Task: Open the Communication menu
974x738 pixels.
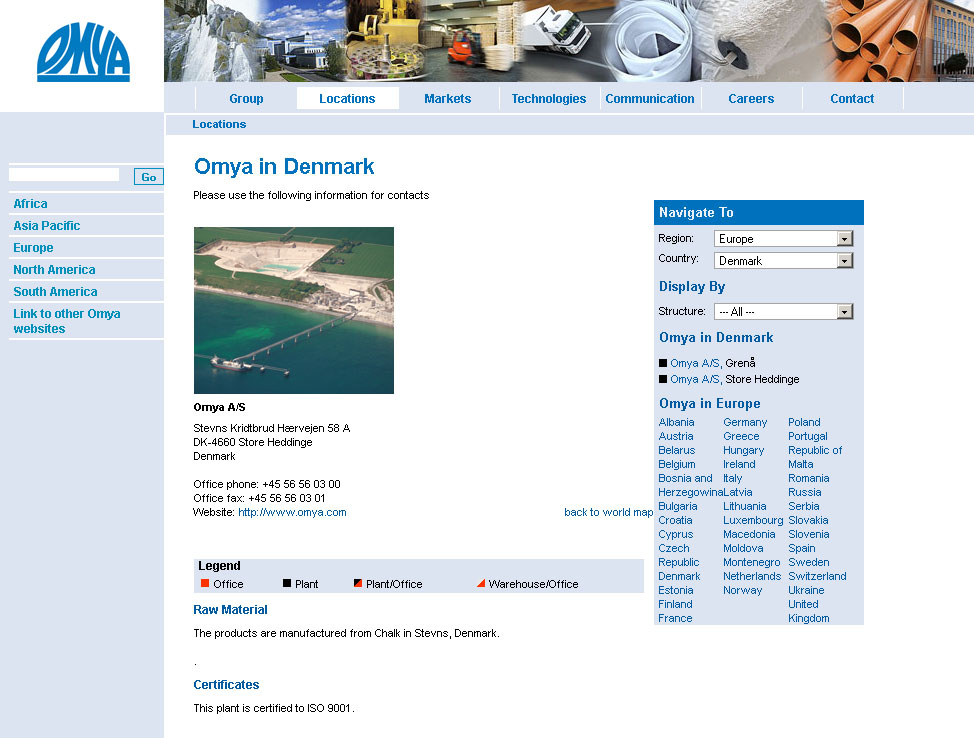Action: (x=650, y=98)
